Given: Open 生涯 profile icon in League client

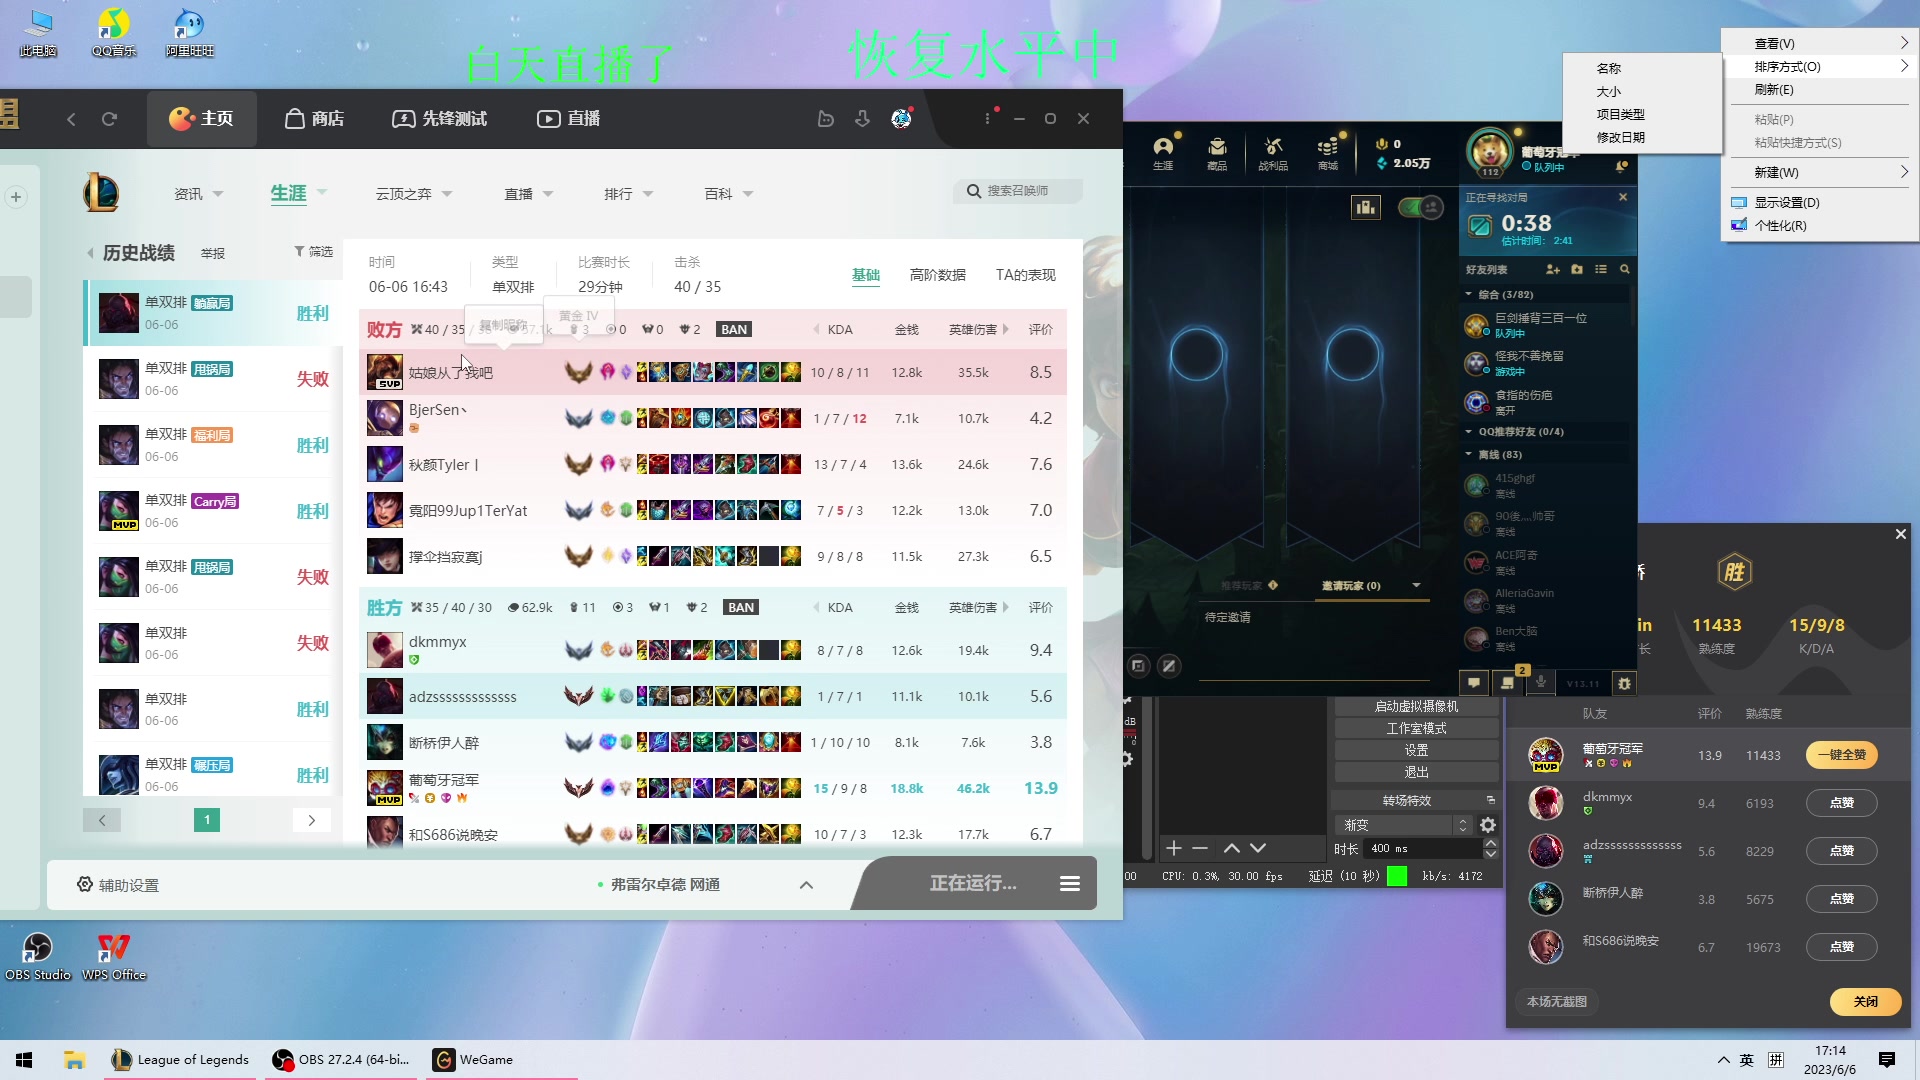Looking at the screenshot, I should (1163, 153).
